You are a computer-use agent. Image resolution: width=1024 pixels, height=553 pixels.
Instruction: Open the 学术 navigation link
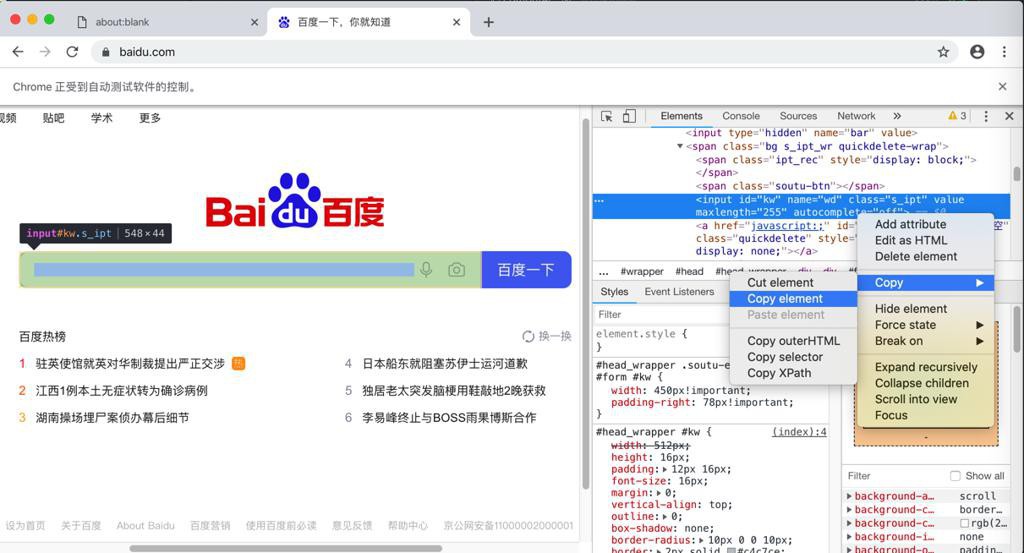(x=102, y=118)
